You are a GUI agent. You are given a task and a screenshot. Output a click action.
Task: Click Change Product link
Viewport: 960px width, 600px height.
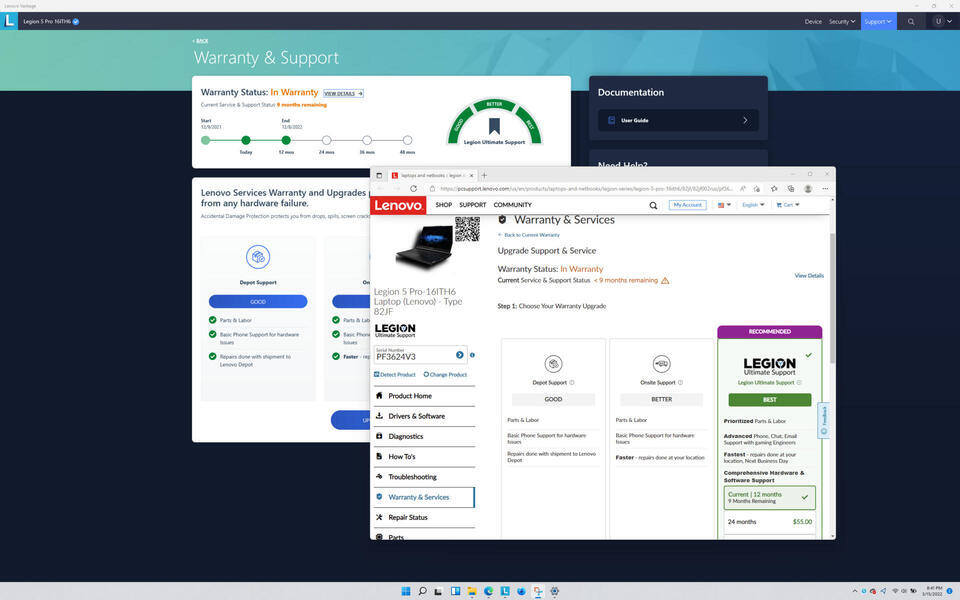[x=445, y=375]
